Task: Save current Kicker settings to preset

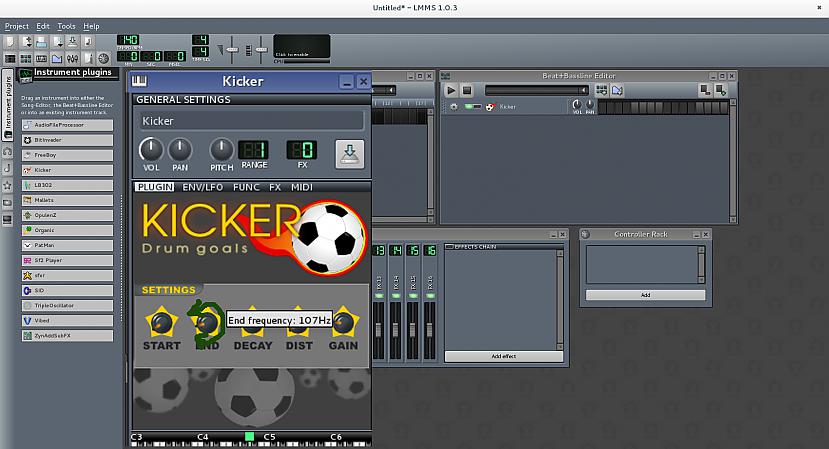Action: pyautogui.click(x=349, y=154)
